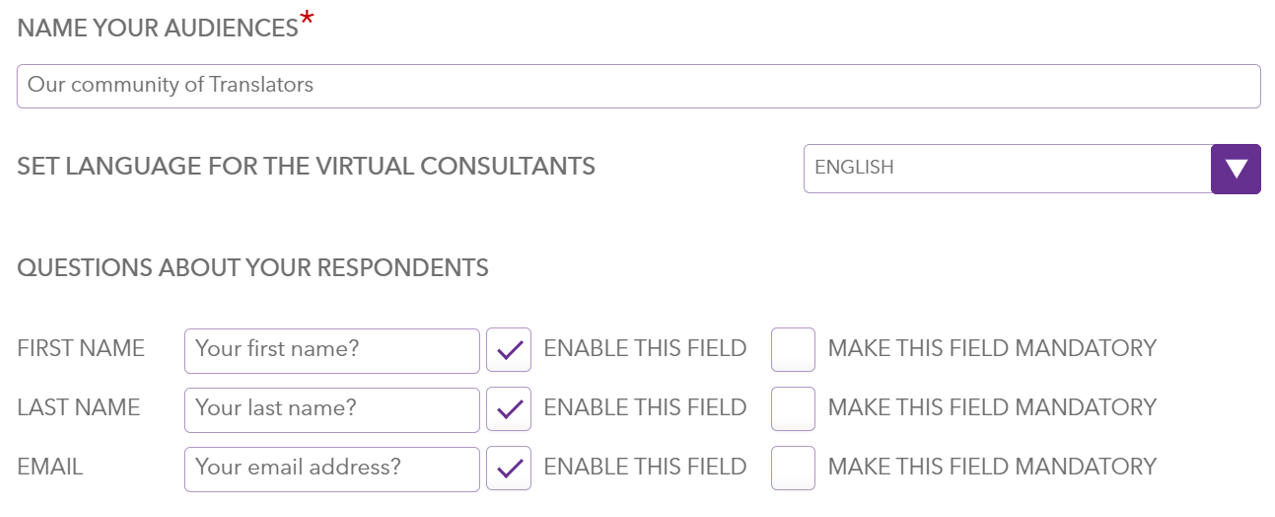Tick the mandatory checkbox for Email
Screen dimensions: 1275x517
click(793, 468)
